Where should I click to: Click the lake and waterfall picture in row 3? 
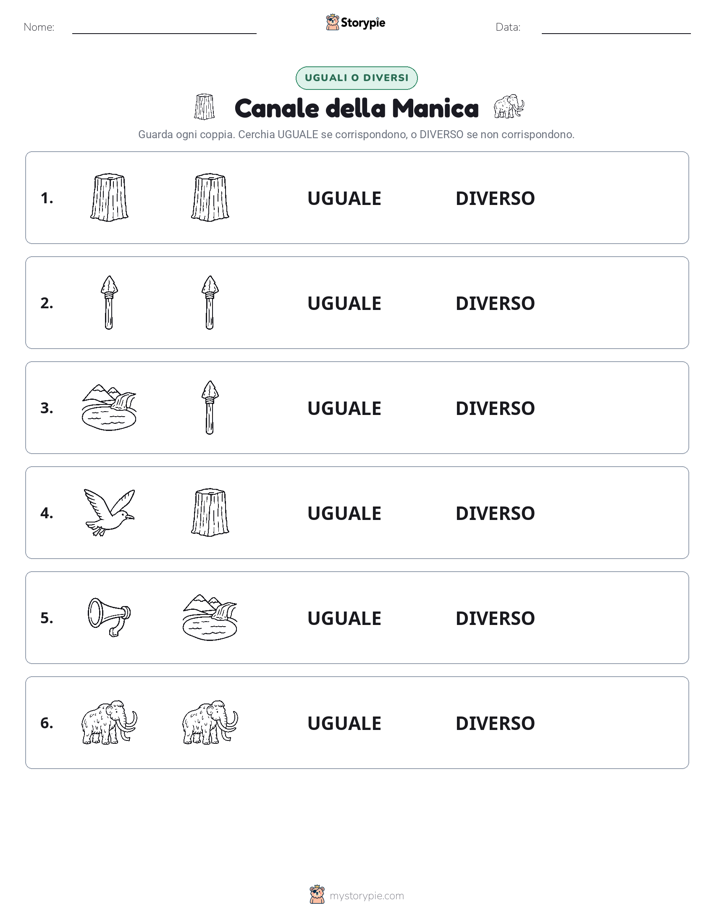click(x=110, y=407)
